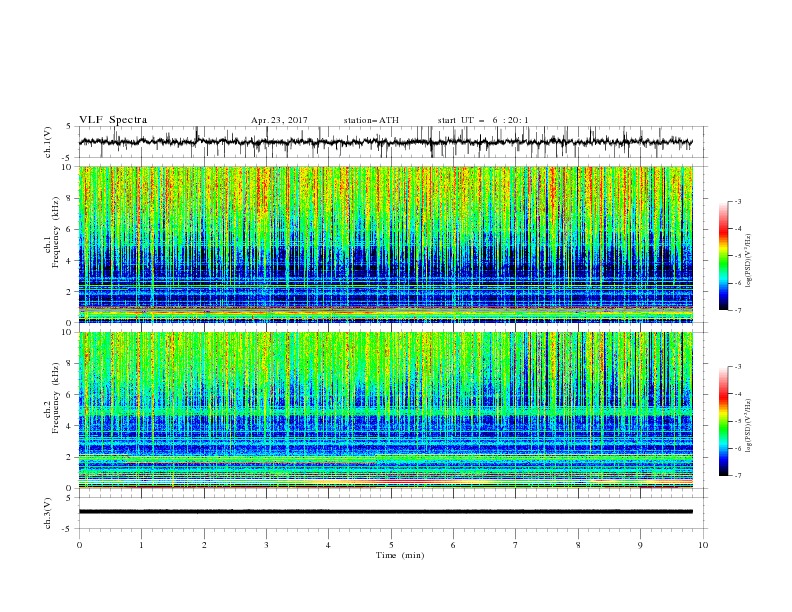Viewport: 792px width, 612px height.
Task: Click the 'Time (min)' axis label
Action: (x=400, y=555)
